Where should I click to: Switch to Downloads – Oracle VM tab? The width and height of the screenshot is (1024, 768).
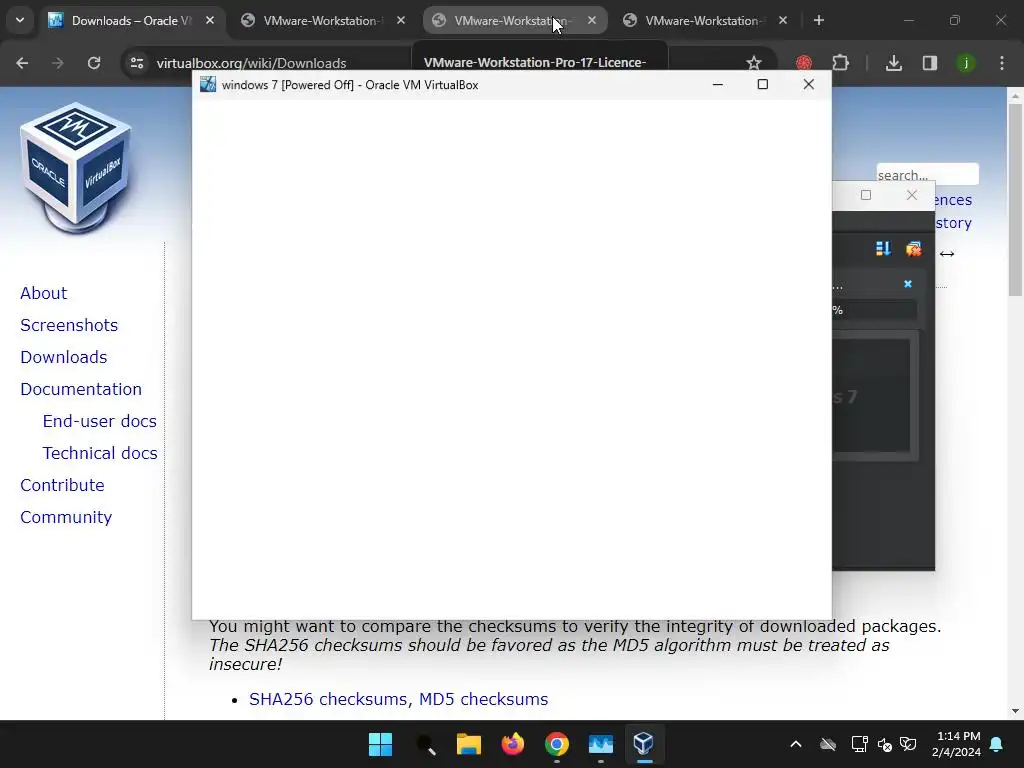click(132, 20)
